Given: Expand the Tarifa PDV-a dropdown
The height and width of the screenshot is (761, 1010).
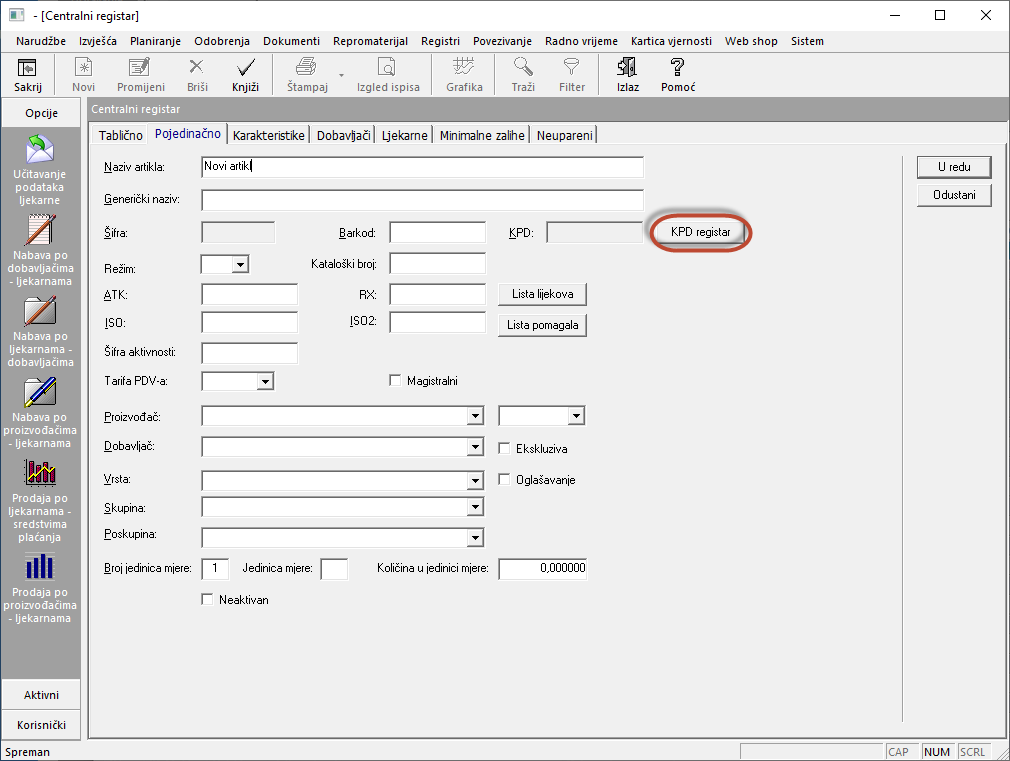Looking at the screenshot, I should (x=265, y=381).
